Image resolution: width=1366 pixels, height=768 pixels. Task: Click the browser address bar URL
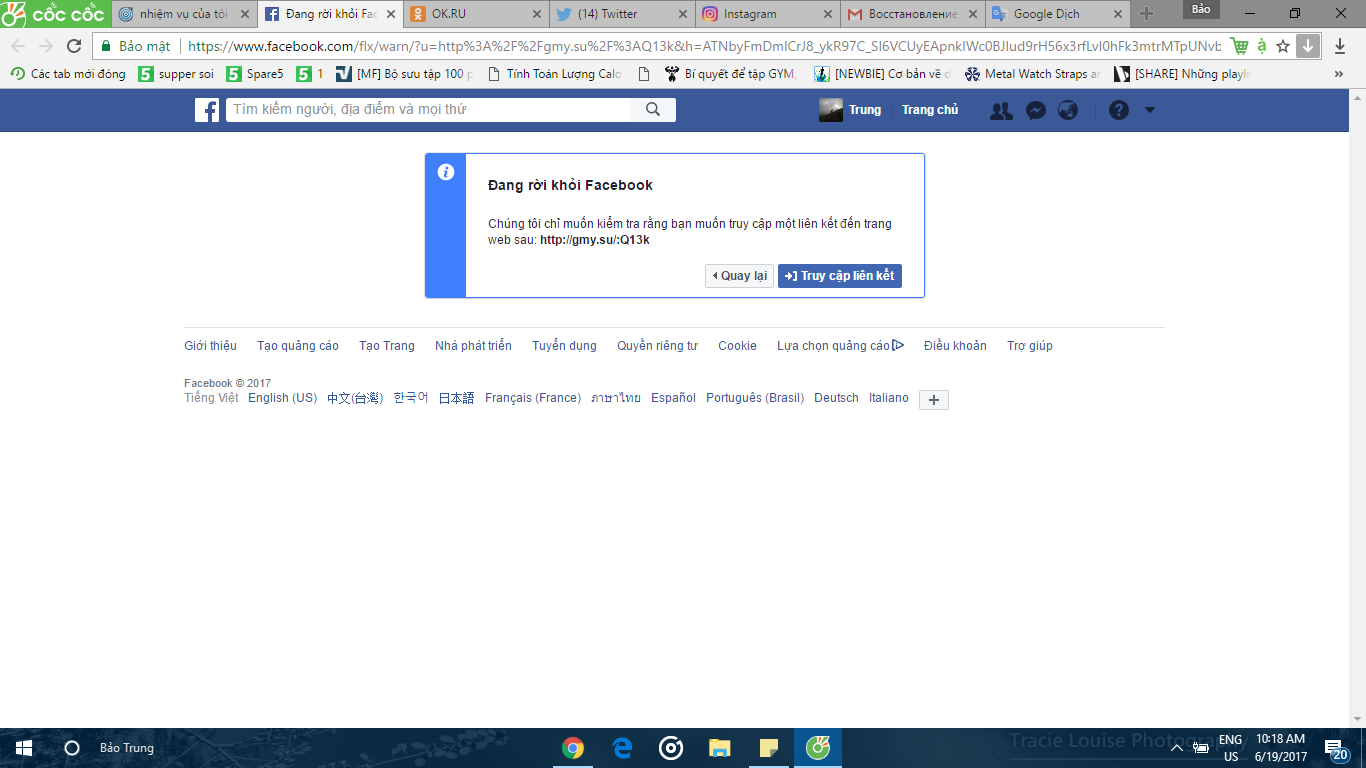[x=704, y=46]
